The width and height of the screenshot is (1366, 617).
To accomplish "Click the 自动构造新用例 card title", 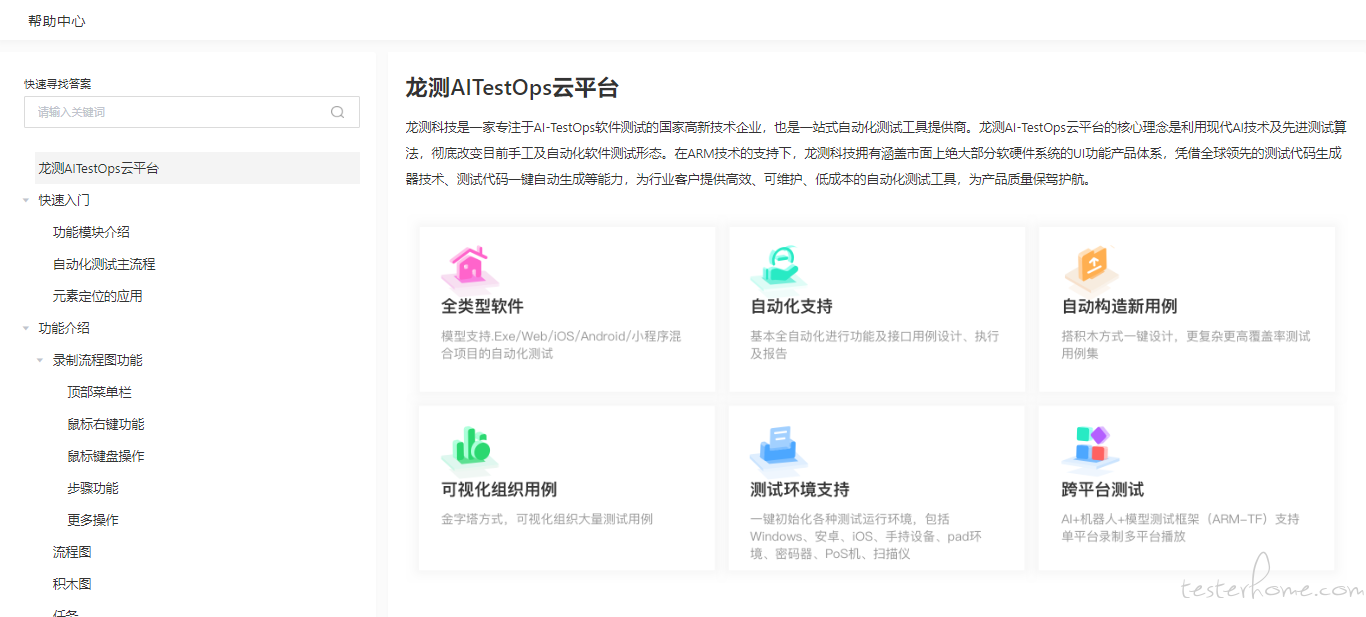I will pyautogui.click(x=1119, y=306).
